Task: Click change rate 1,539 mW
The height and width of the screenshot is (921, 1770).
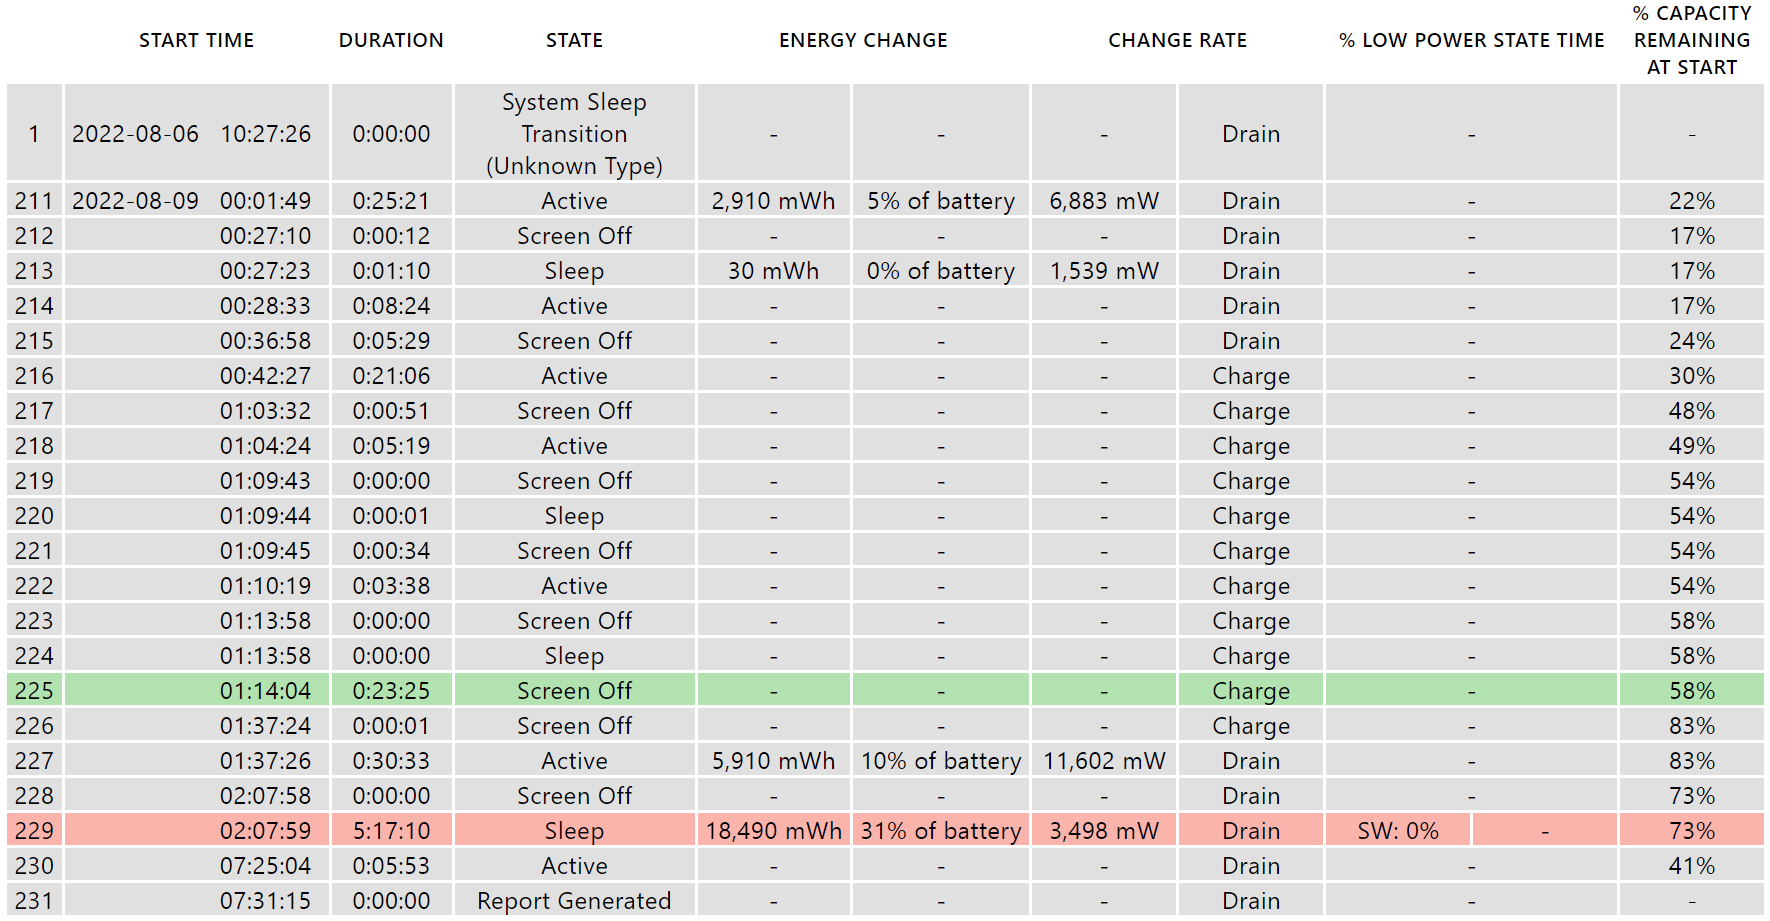Action: click(1104, 270)
